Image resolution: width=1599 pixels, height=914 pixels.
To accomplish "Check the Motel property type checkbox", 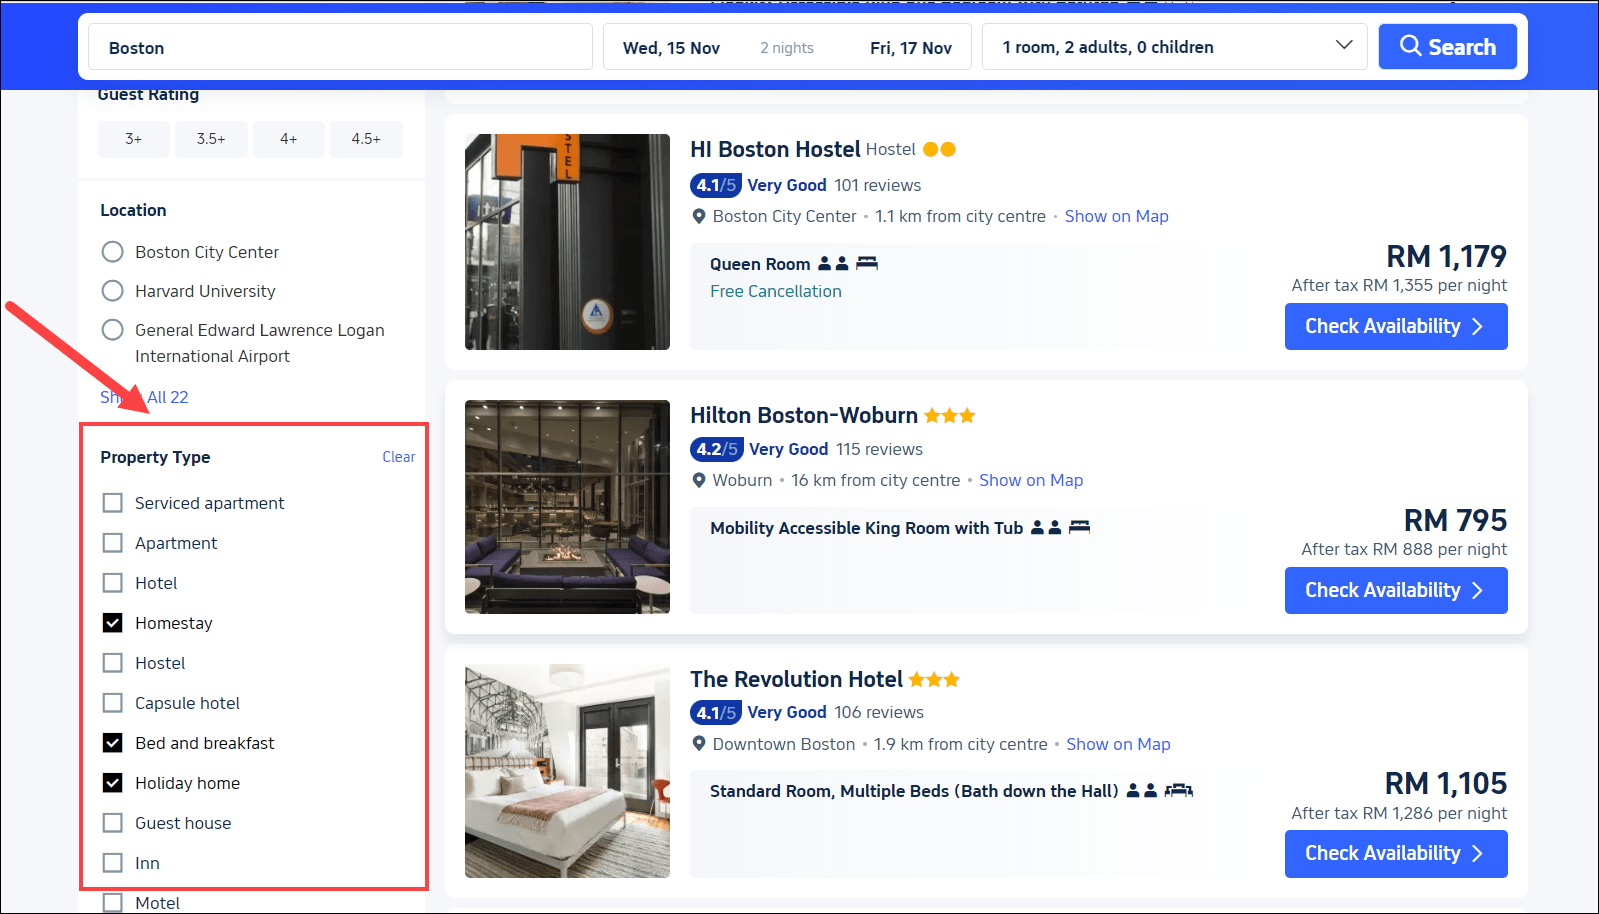I will (x=113, y=903).
